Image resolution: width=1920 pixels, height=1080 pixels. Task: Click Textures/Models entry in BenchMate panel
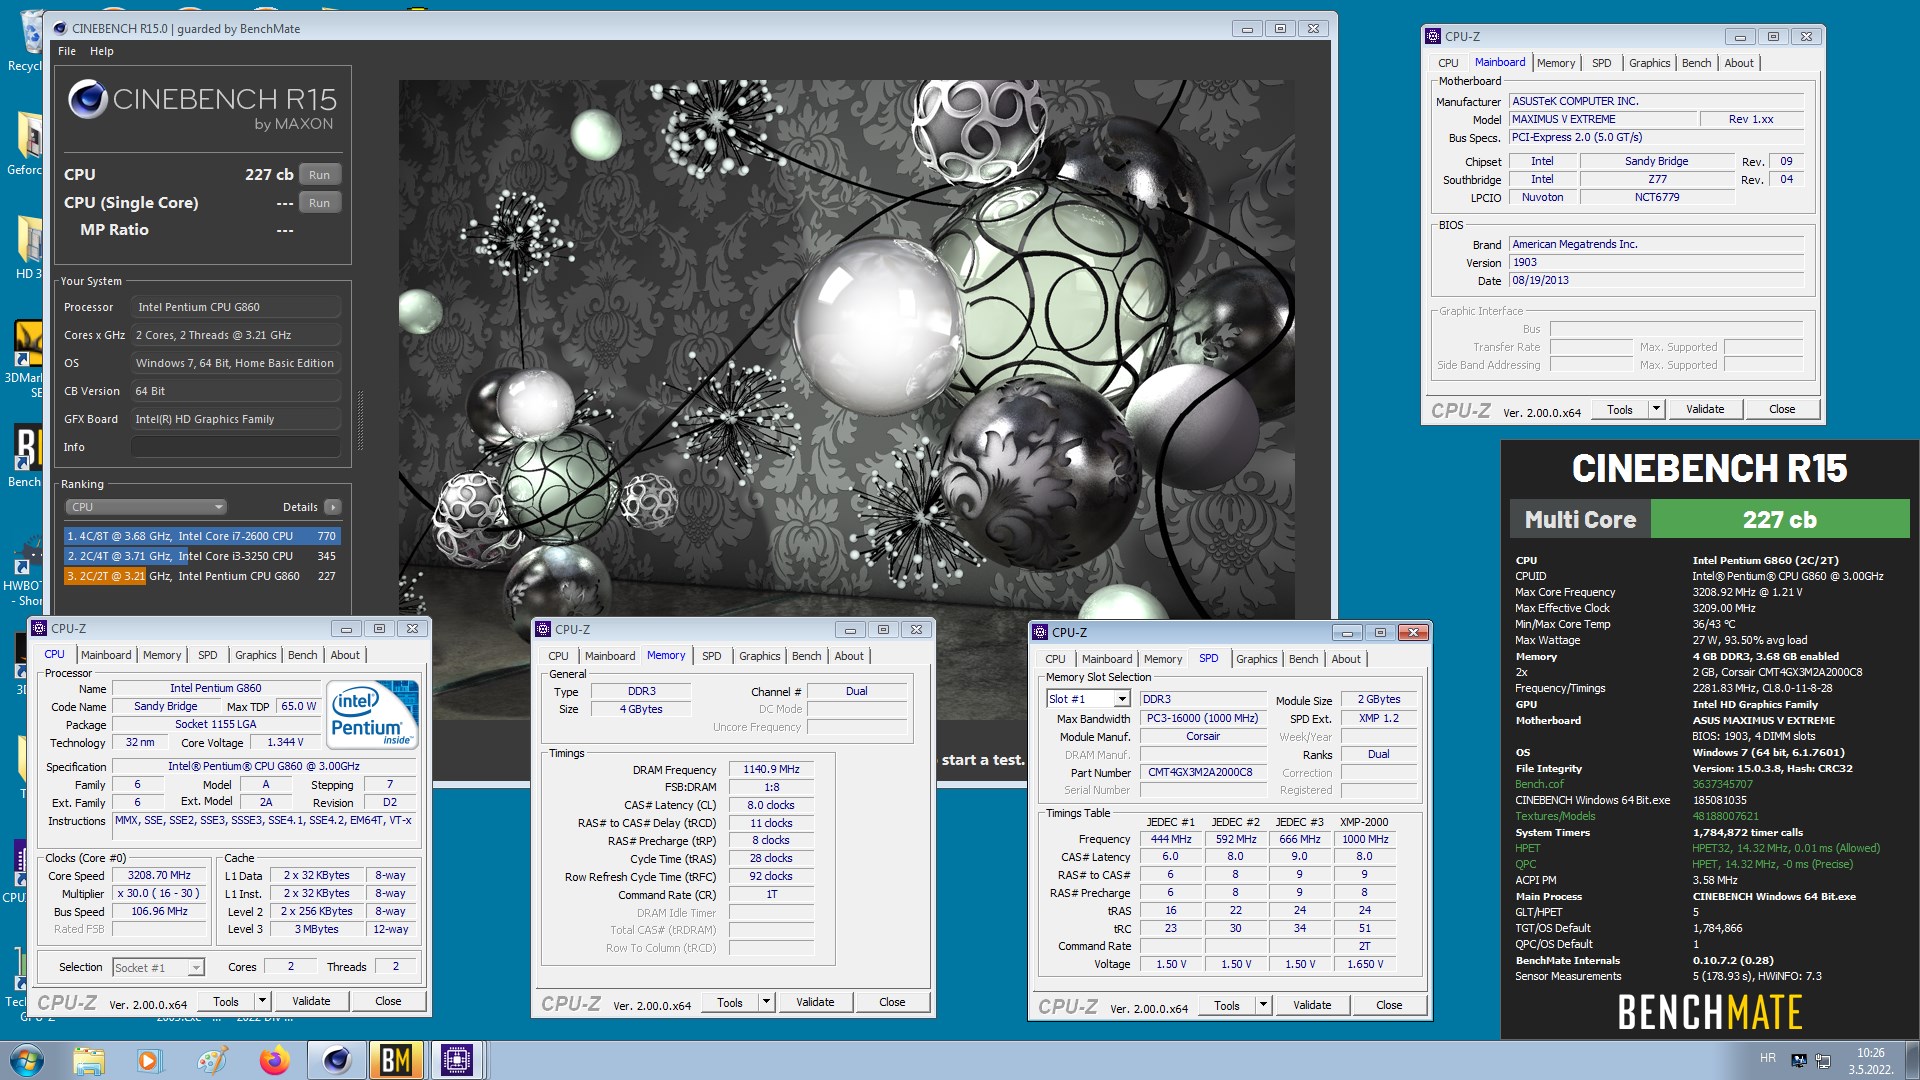(x=1555, y=816)
